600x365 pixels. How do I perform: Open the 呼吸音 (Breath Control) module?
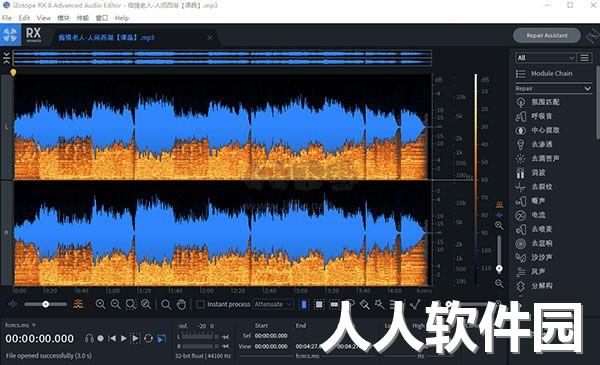point(534,116)
